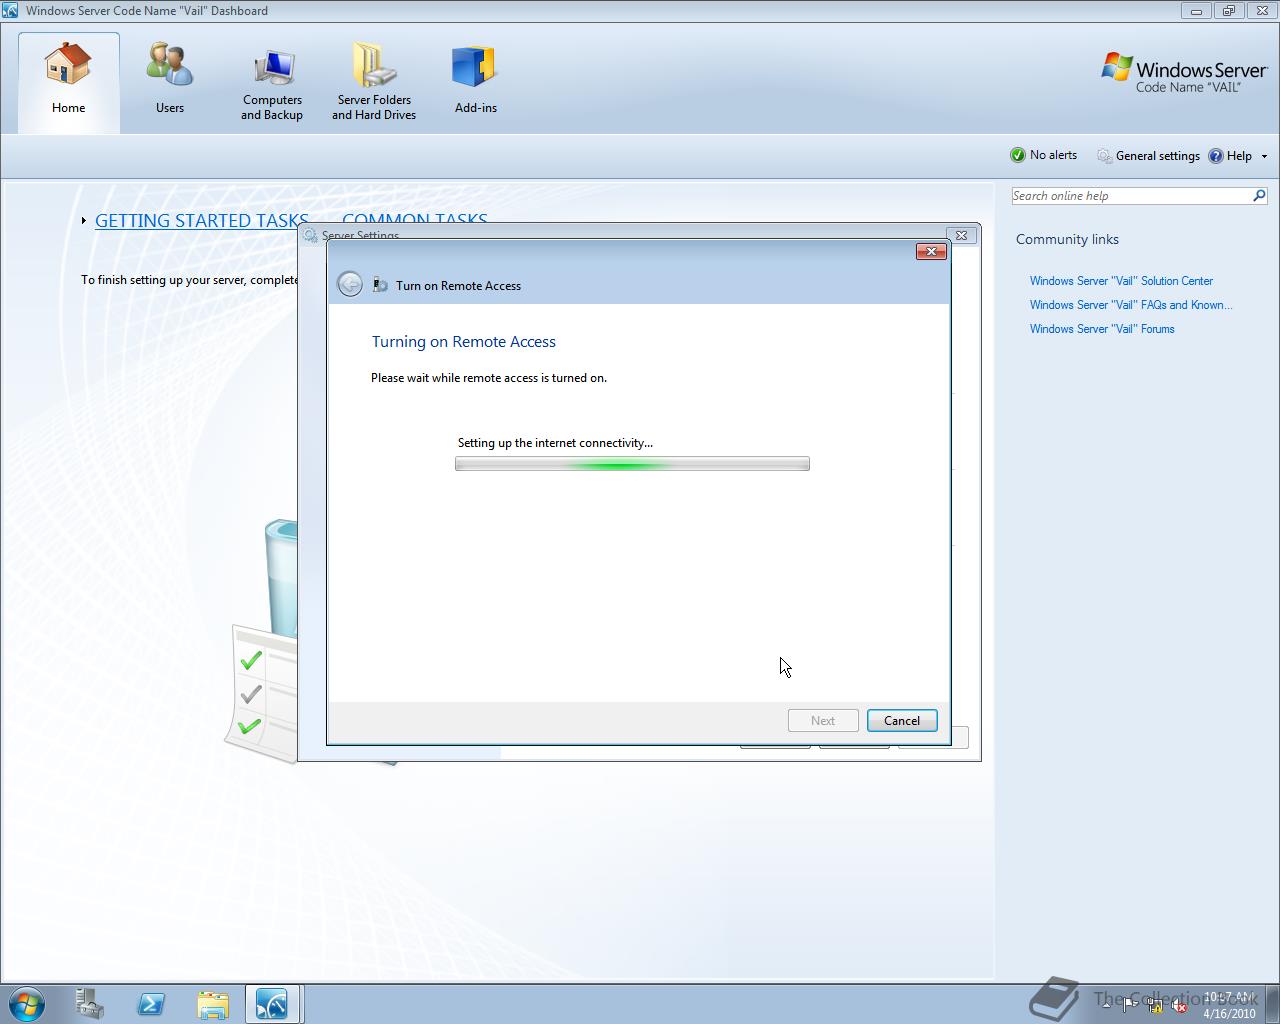Switch to the Common Tasks tab
The height and width of the screenshot is (1024, 1280).
(x=415, y=218)
